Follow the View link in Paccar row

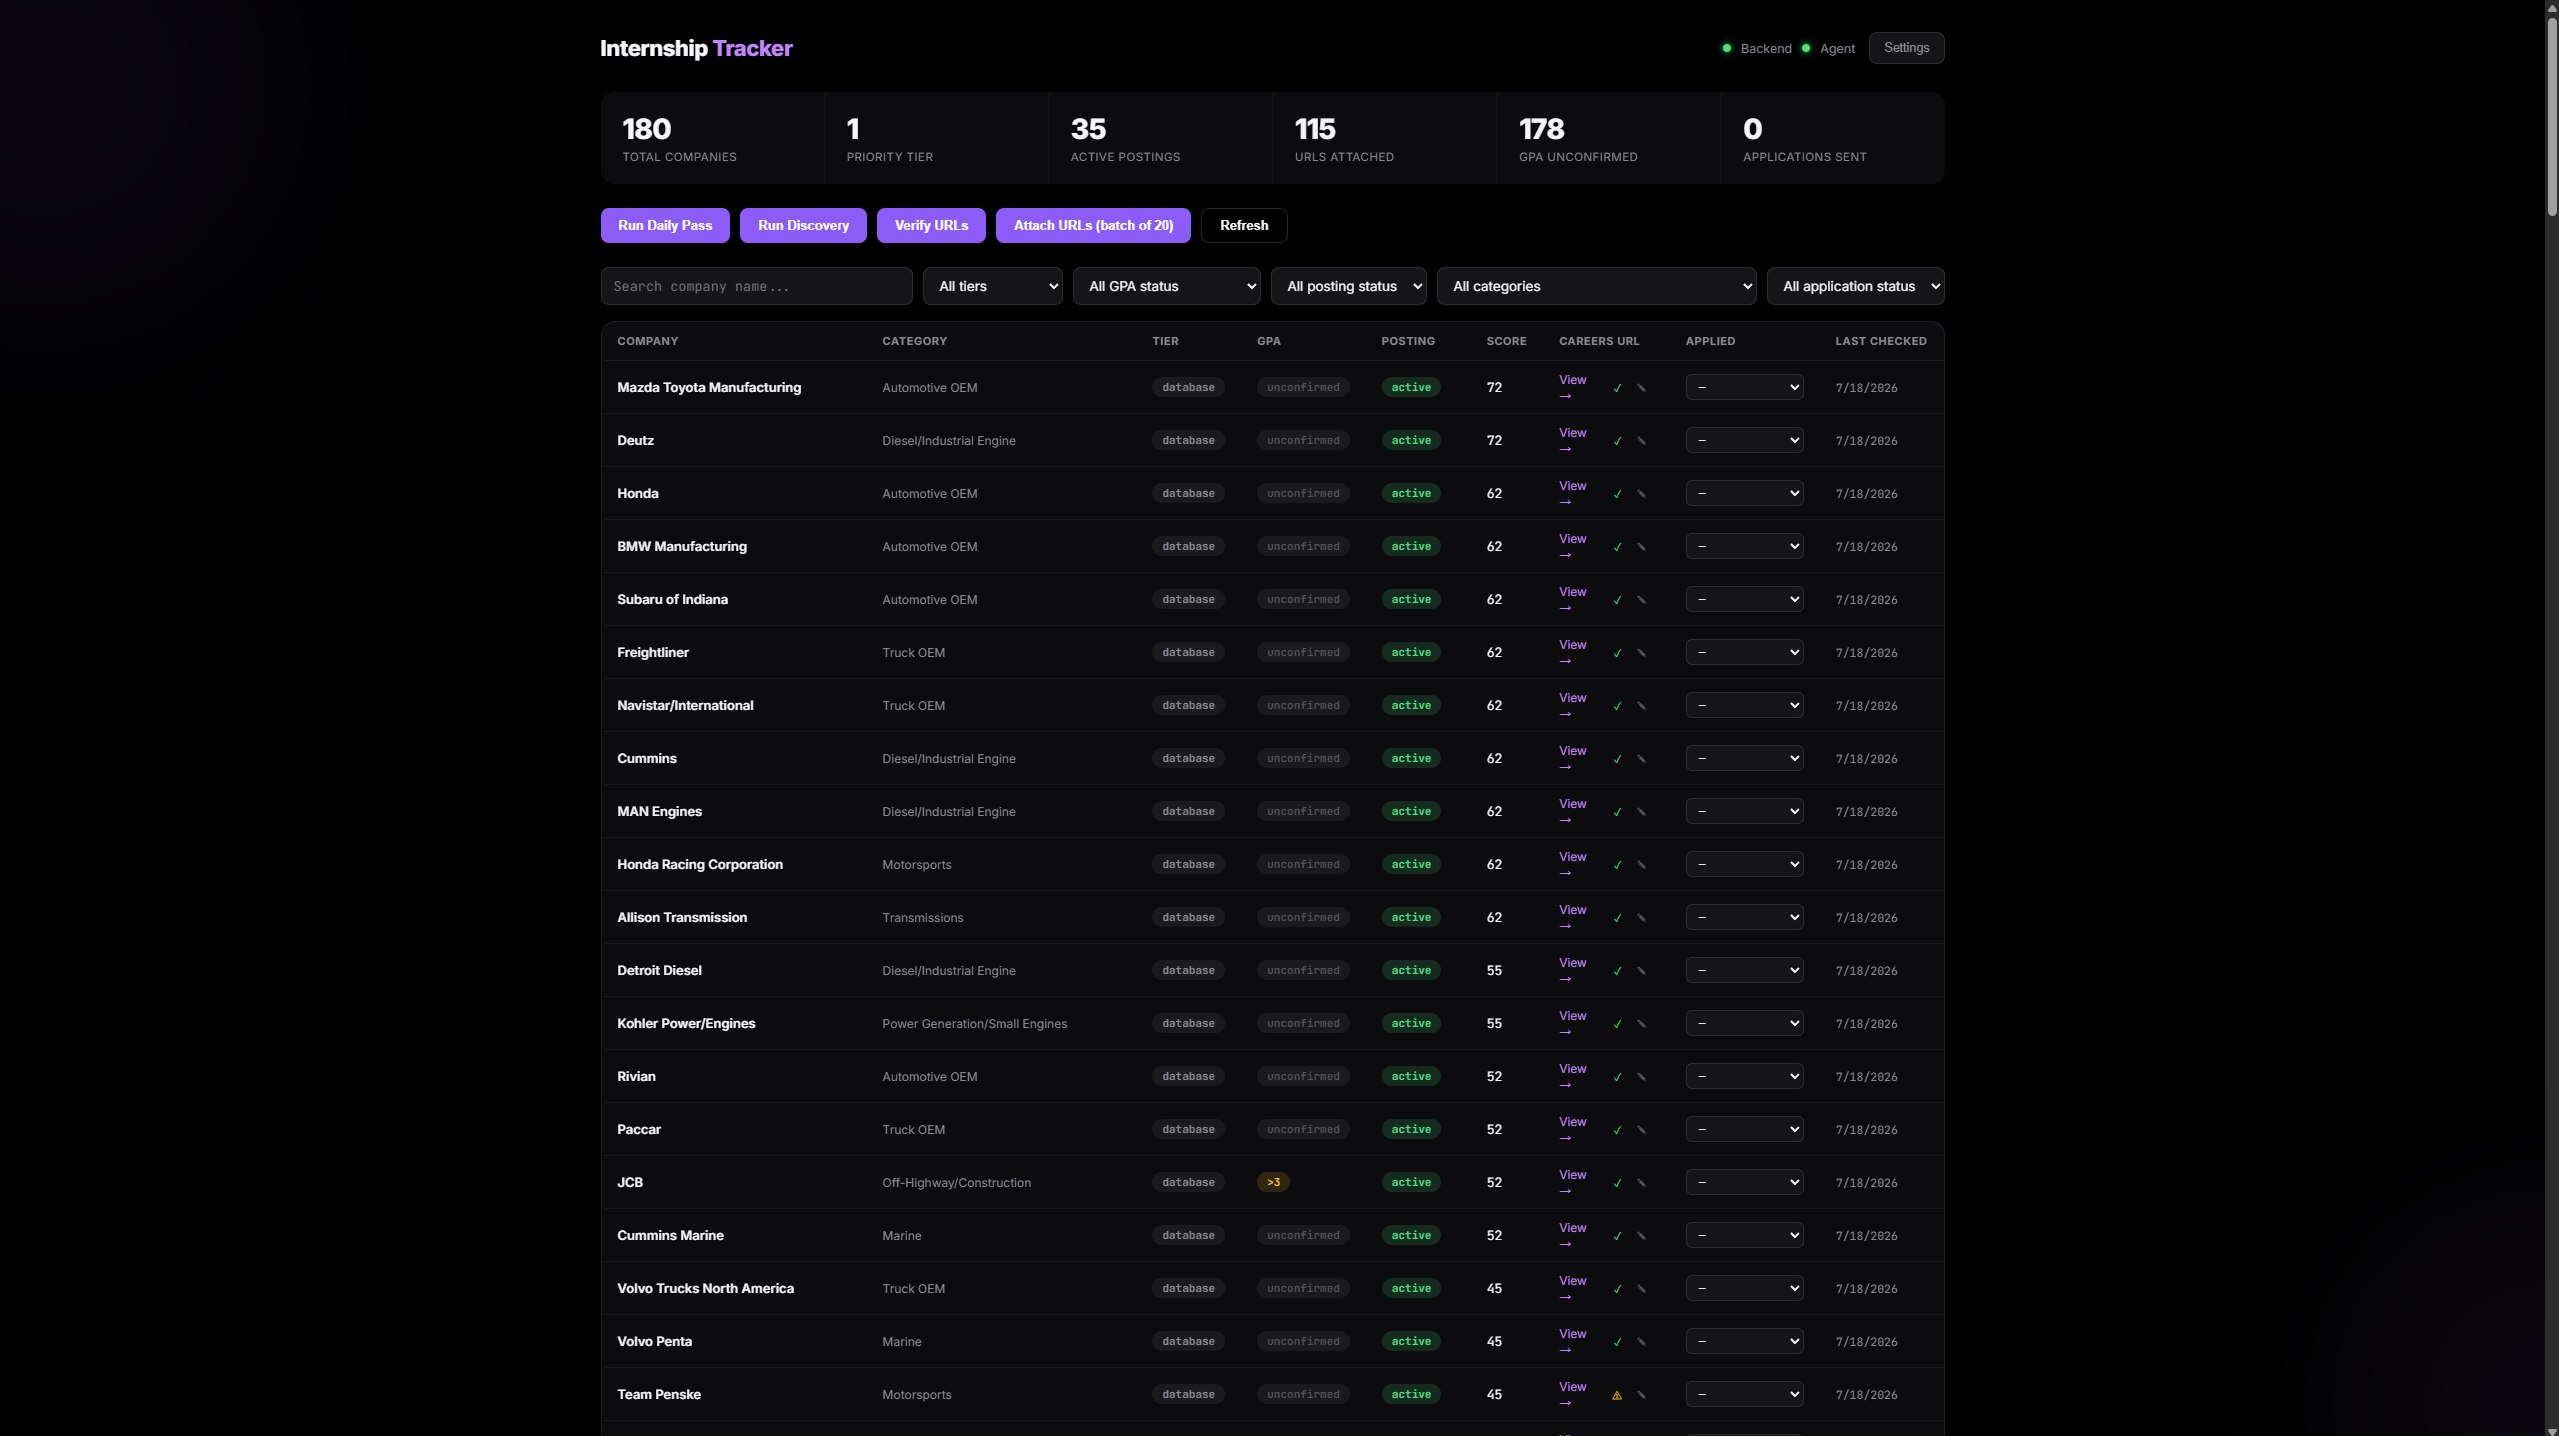1572,1129
